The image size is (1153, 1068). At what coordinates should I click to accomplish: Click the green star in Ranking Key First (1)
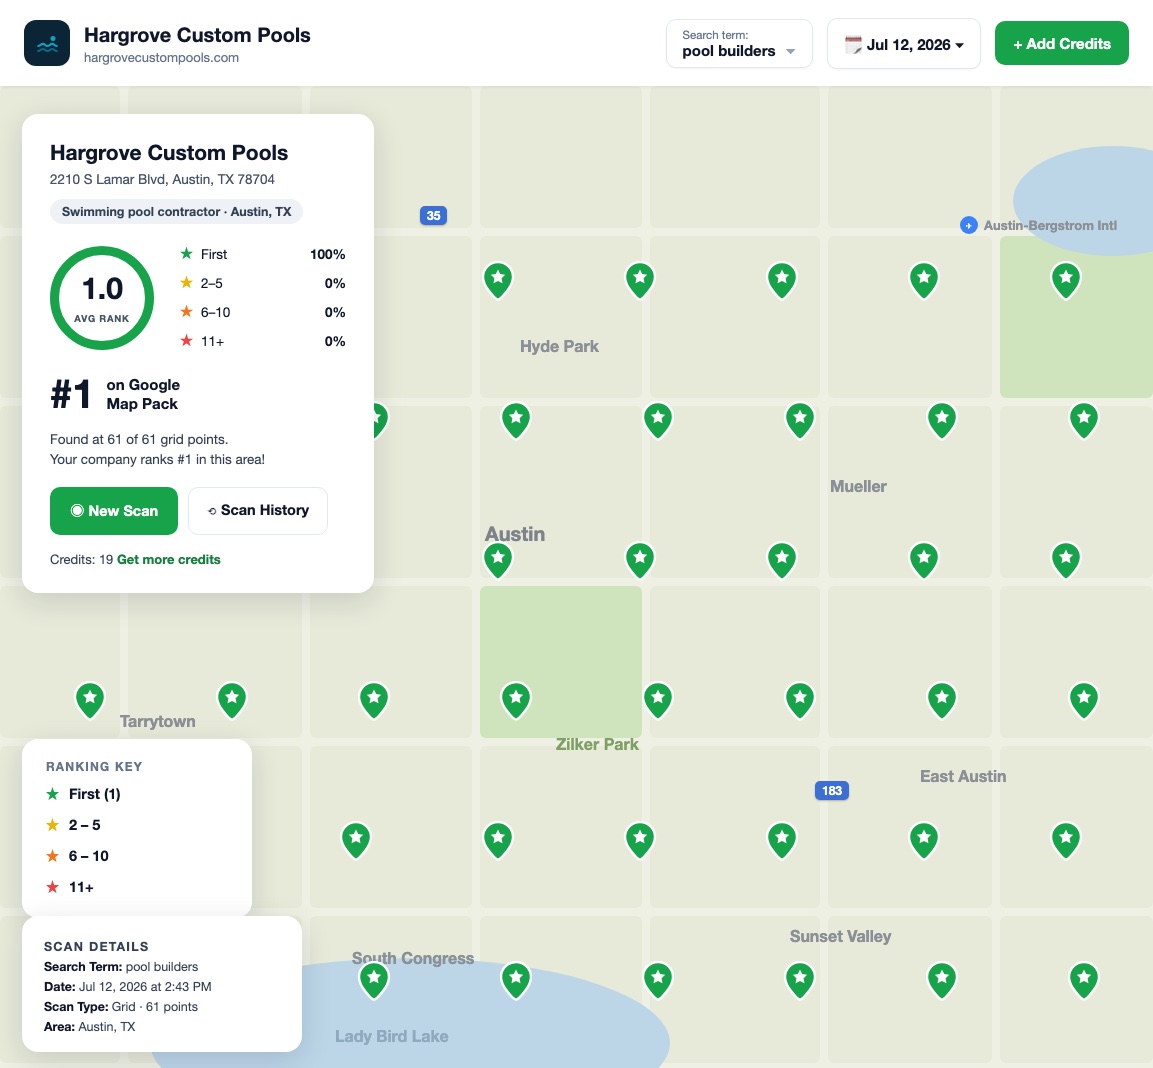click(52, 794)
